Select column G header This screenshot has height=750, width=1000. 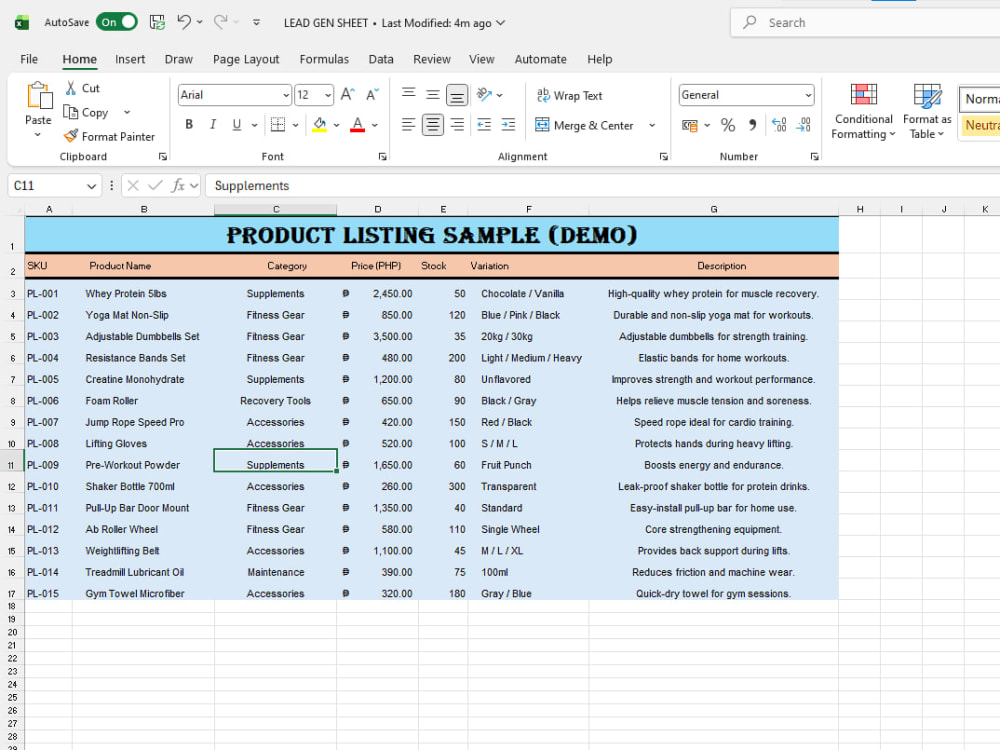point(714,209)
